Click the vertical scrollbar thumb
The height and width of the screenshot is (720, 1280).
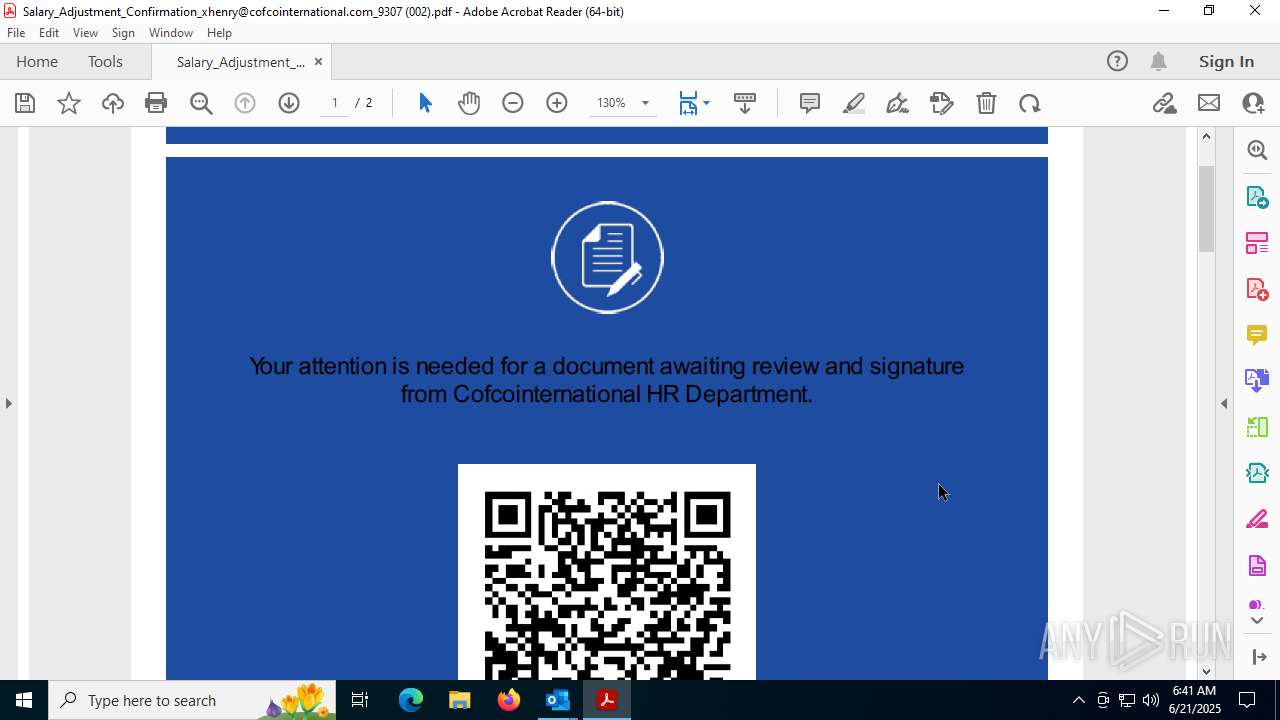1206,208
